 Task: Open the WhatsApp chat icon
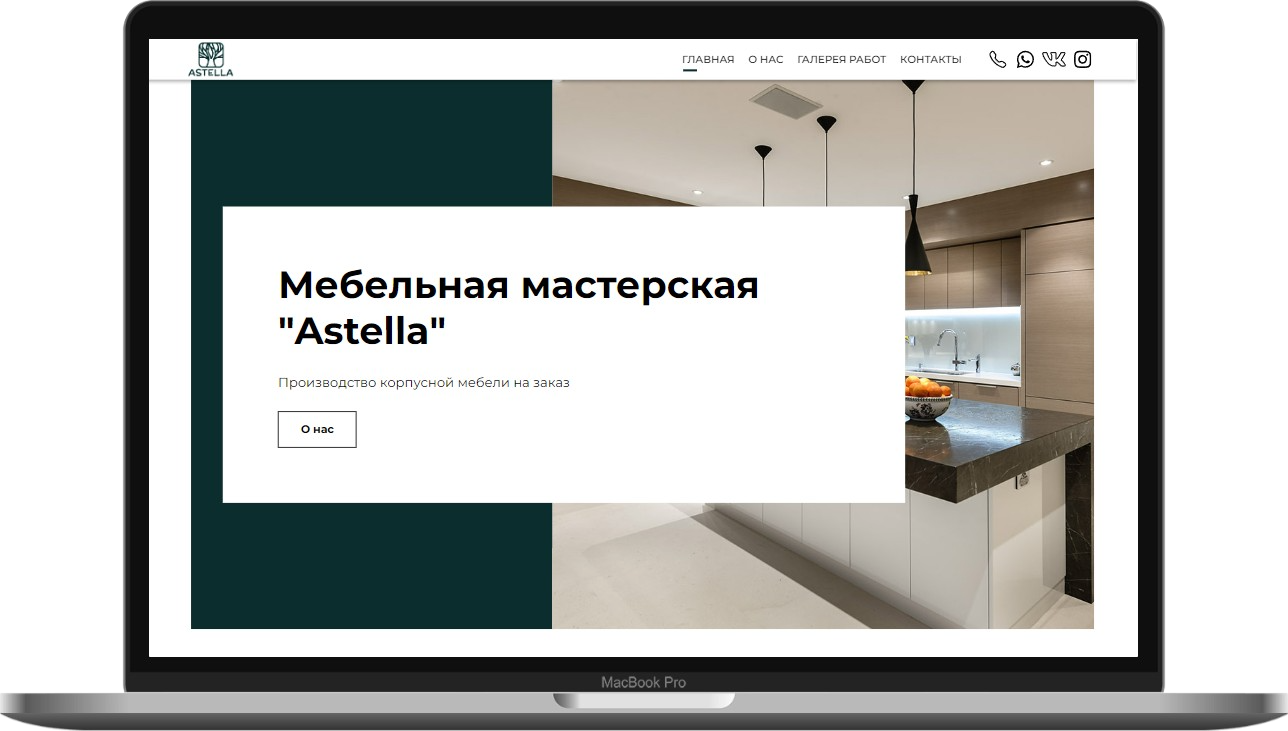[1025, 59]
